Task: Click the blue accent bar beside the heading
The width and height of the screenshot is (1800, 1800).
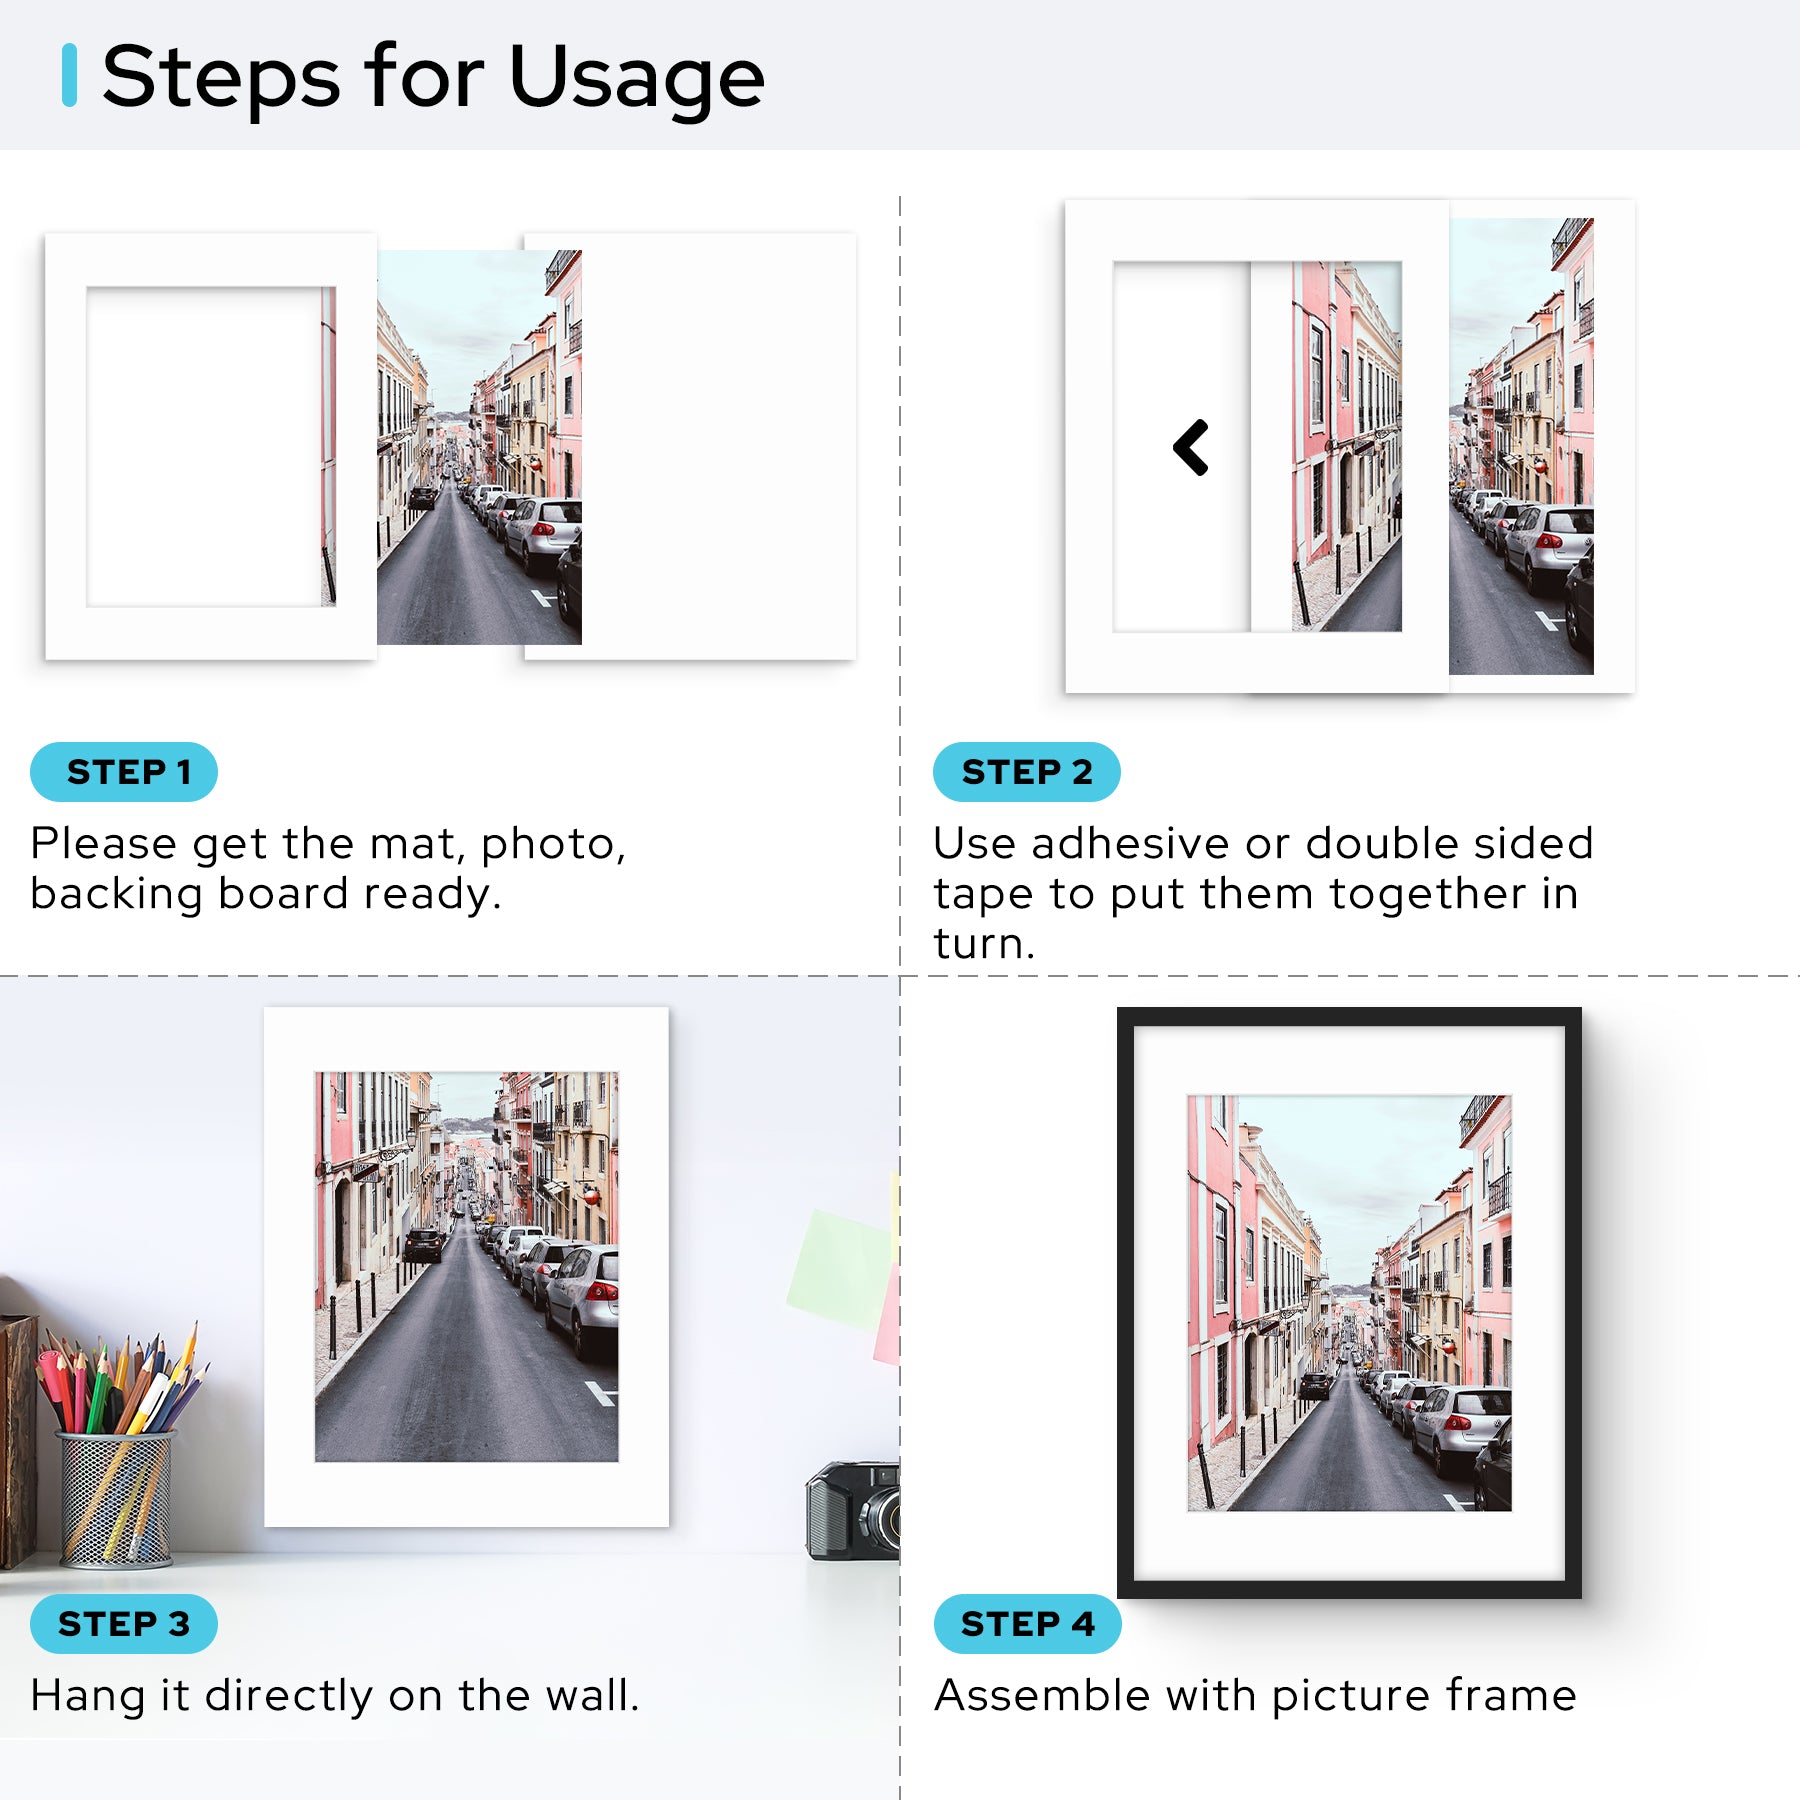Action: coord(69,75)
